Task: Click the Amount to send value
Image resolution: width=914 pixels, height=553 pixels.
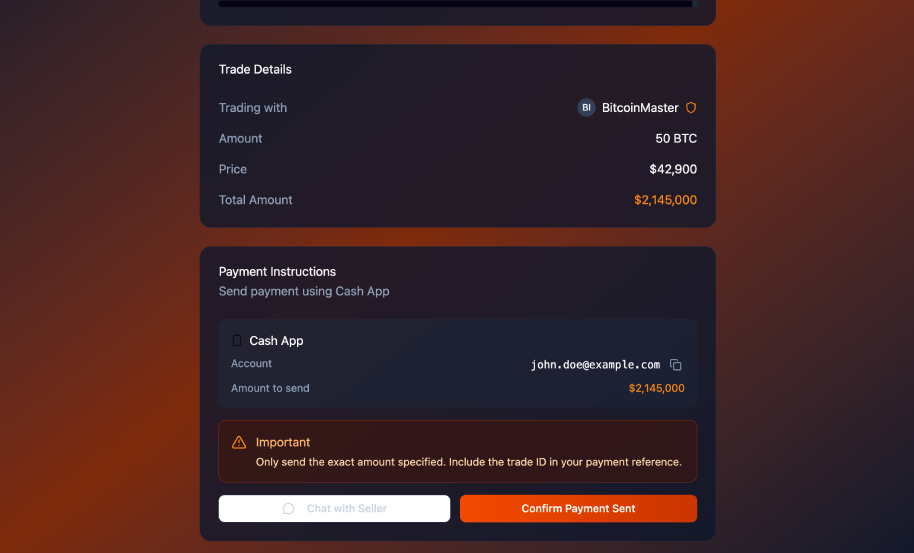Action: (x=656, y=388)
